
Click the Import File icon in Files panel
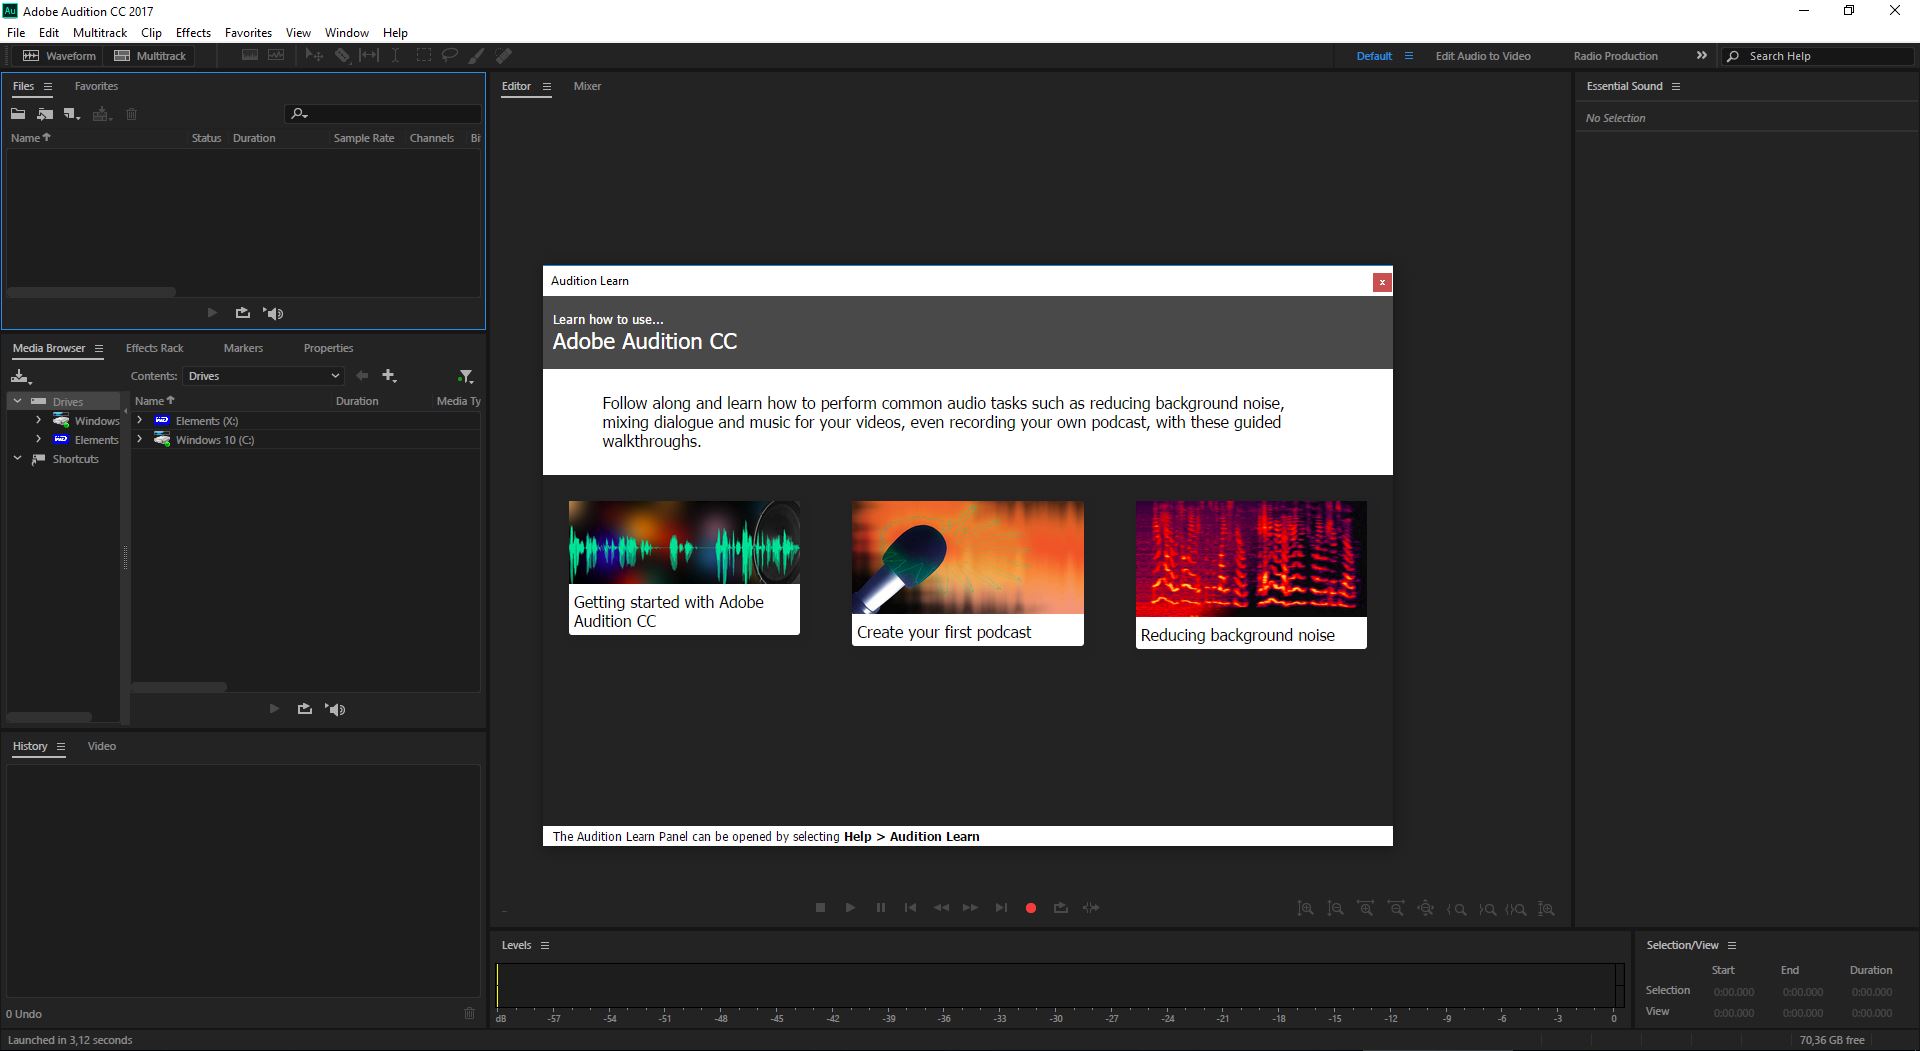coord(45,114)
